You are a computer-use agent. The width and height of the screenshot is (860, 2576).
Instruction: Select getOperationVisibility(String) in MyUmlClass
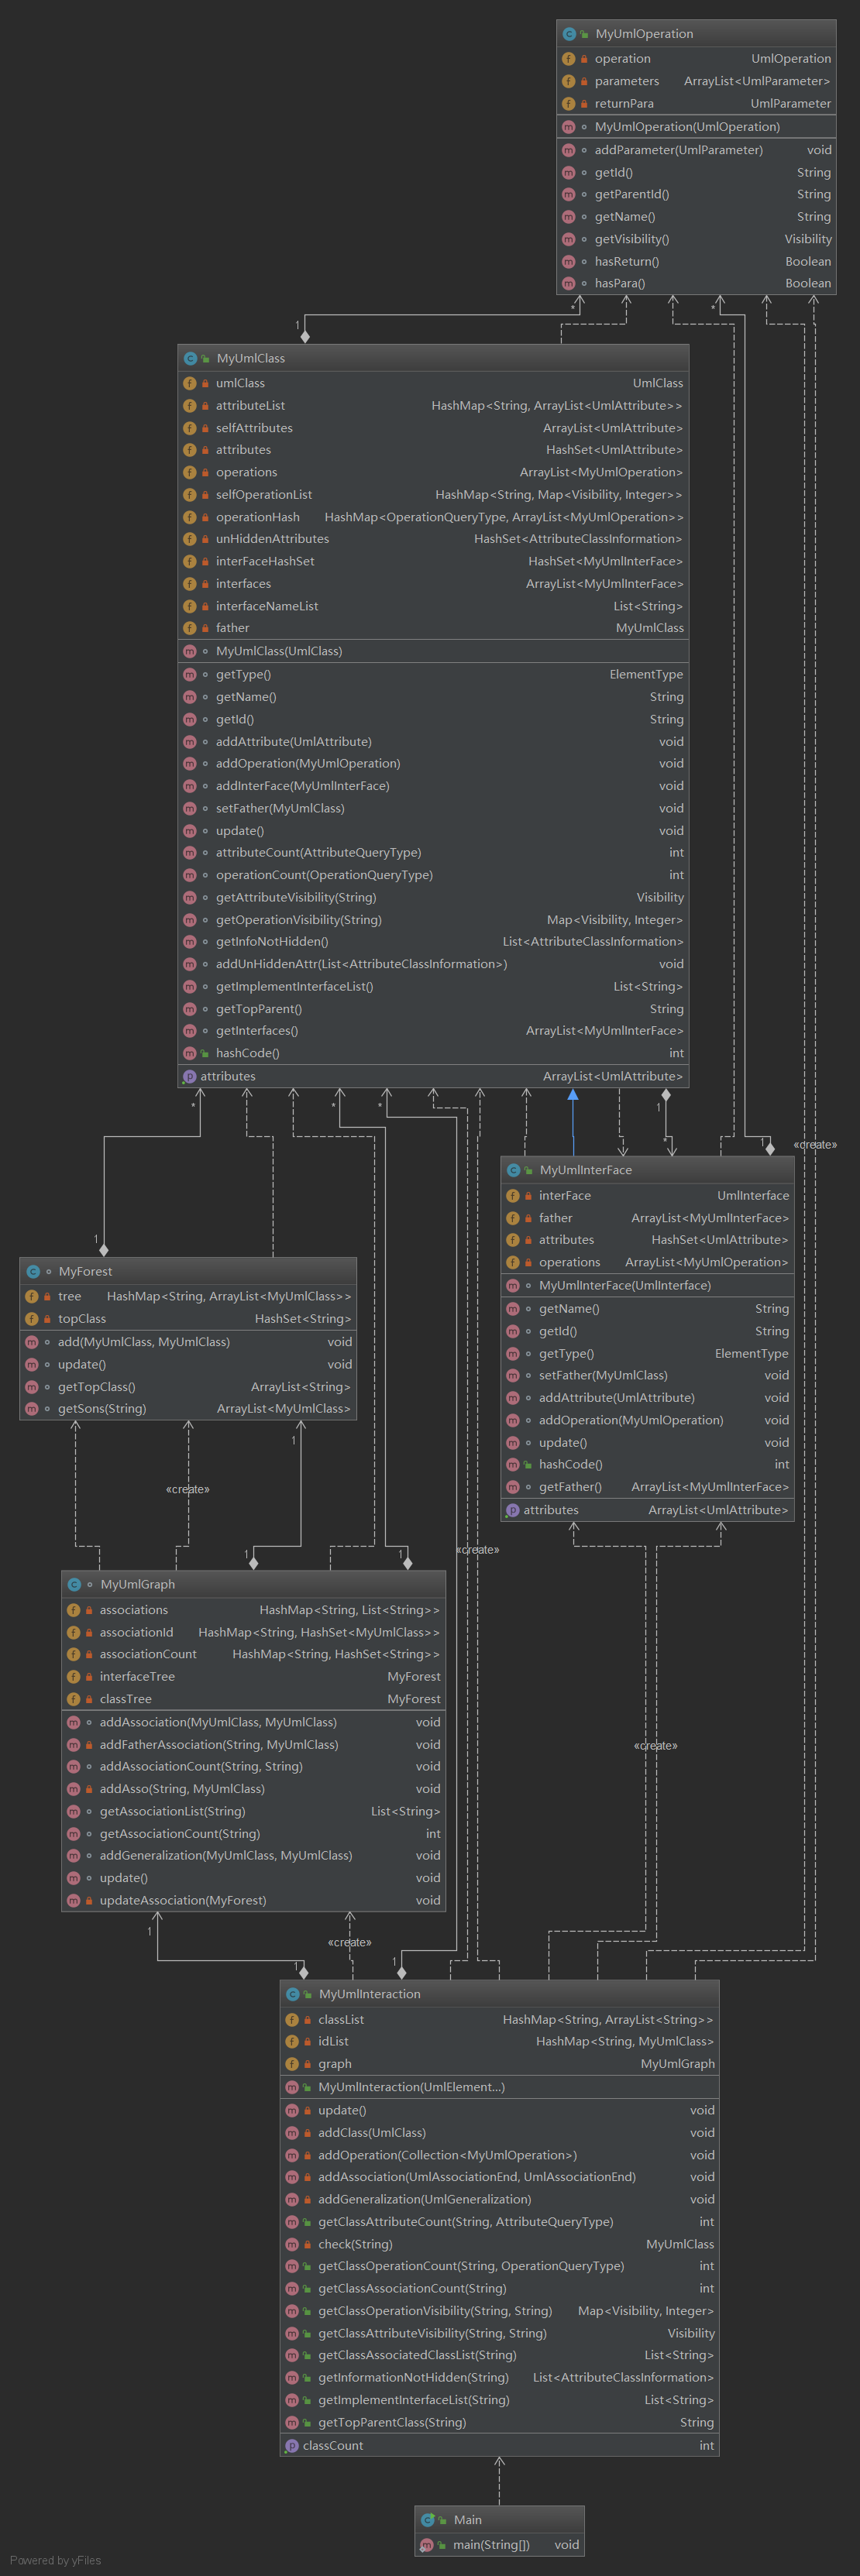tap(433, 920)
